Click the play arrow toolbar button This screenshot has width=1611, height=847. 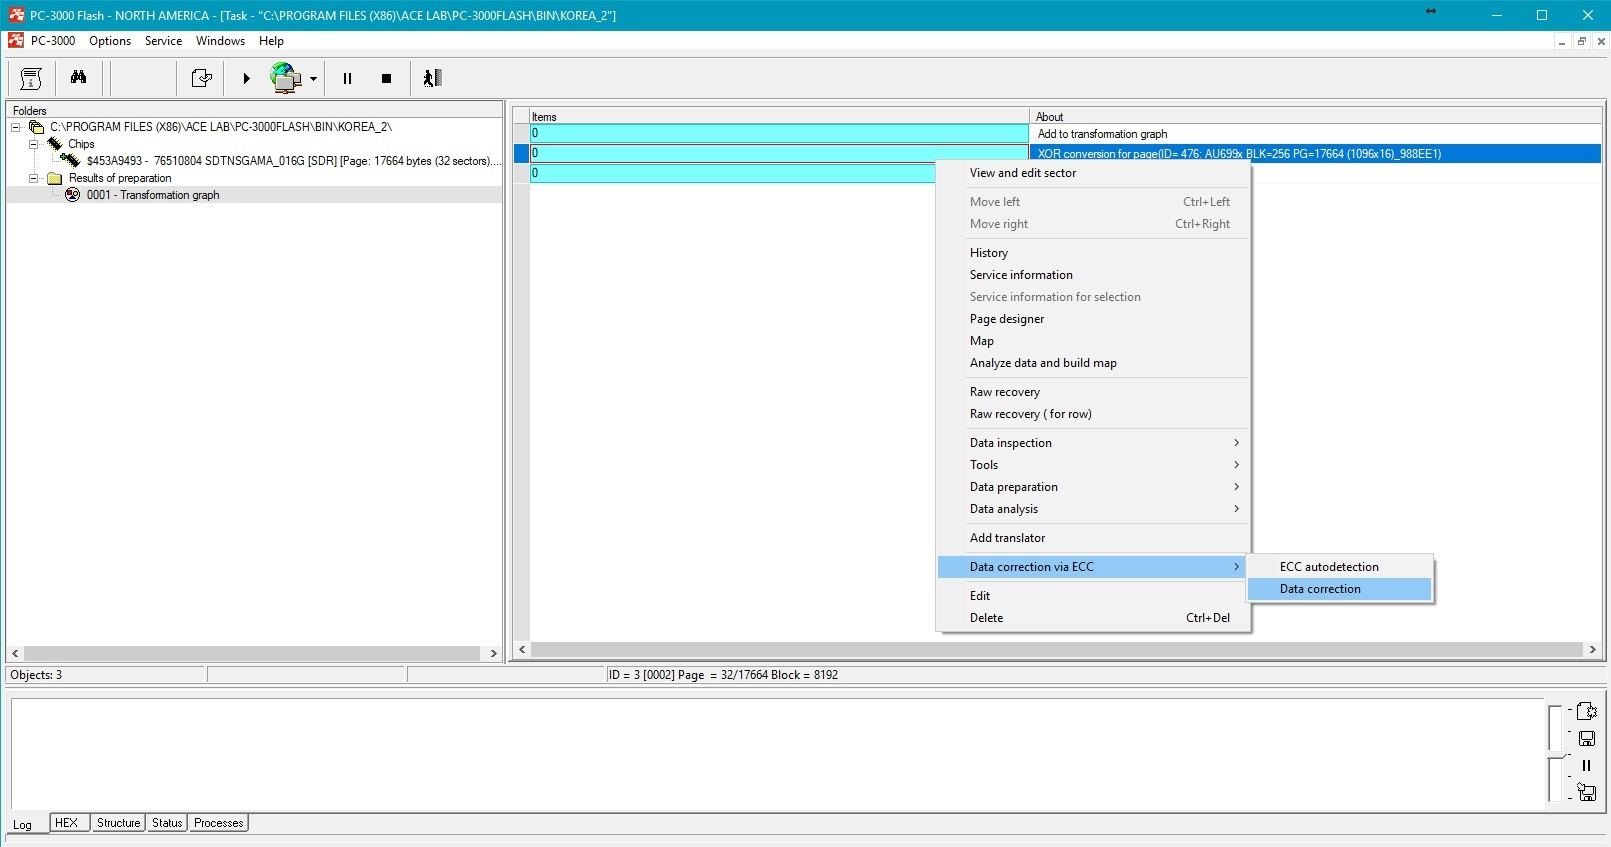pos(246,78)
